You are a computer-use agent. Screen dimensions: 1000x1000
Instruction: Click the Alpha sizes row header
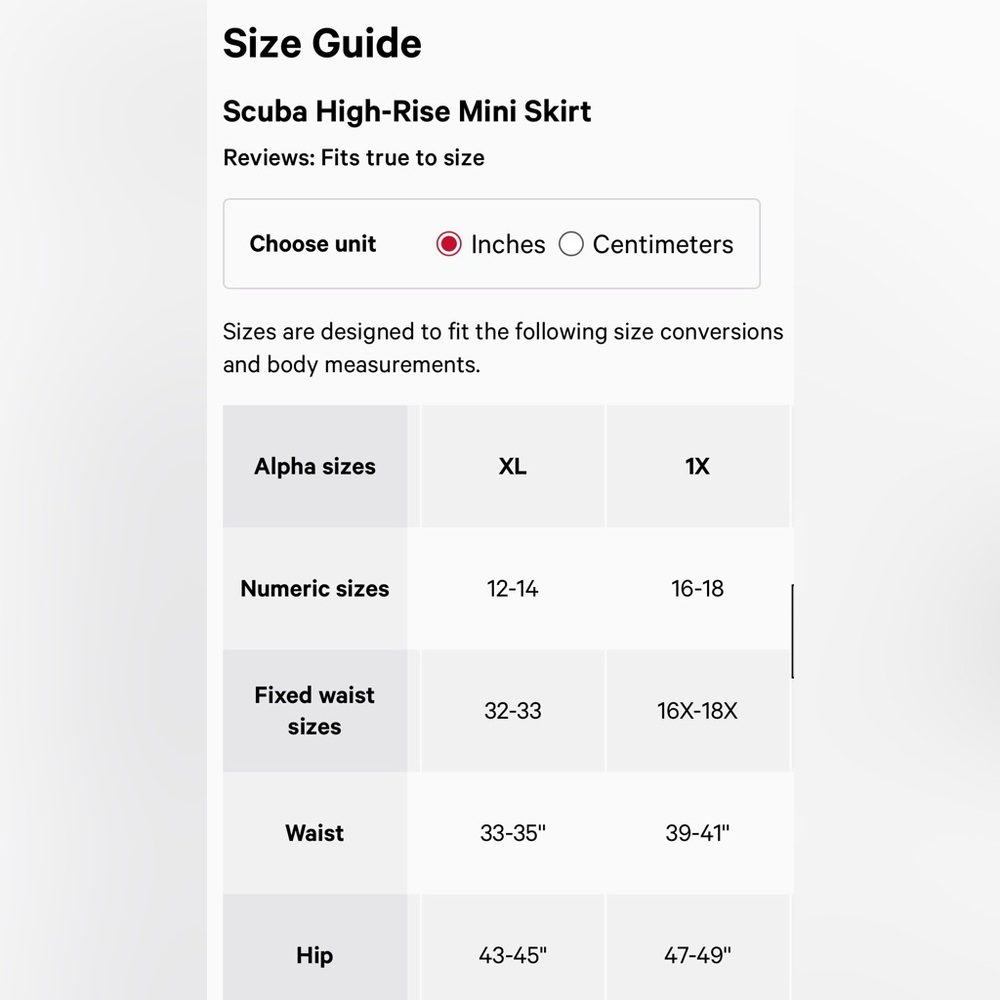click(x=315, y=466)
